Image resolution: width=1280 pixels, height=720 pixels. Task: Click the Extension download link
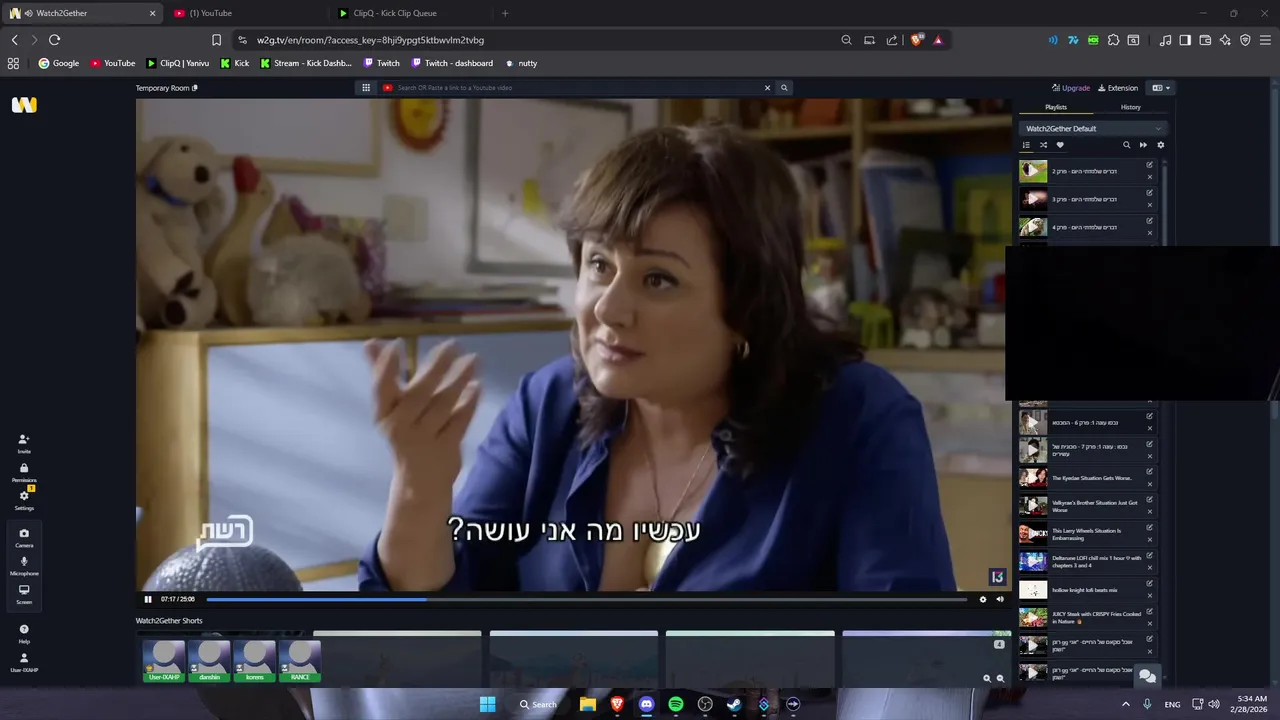(1118, 88)
